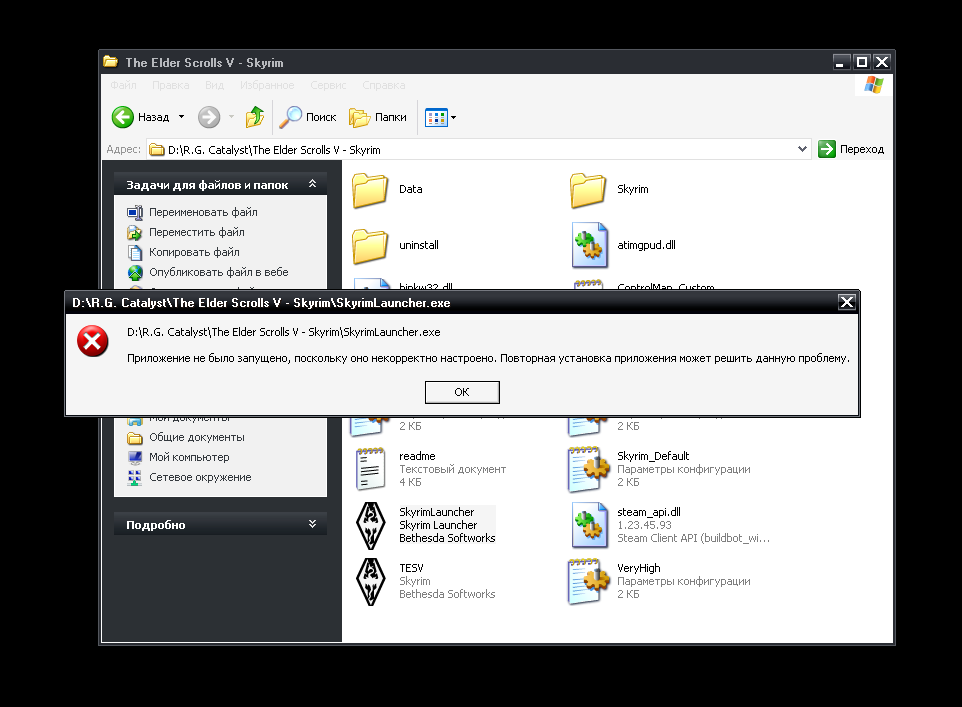The image size is (962, 707).
Task: Select the VeryHigh config file icon
Action: click(x=589, y=582)
